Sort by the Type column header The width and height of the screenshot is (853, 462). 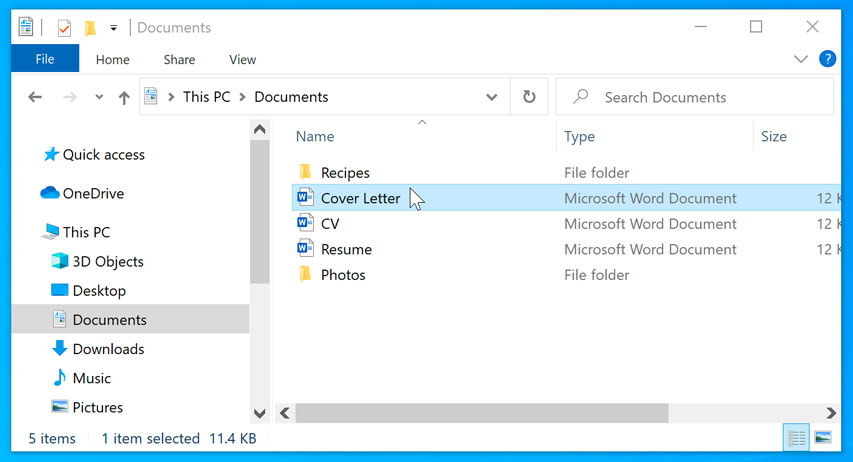[579, 136]
